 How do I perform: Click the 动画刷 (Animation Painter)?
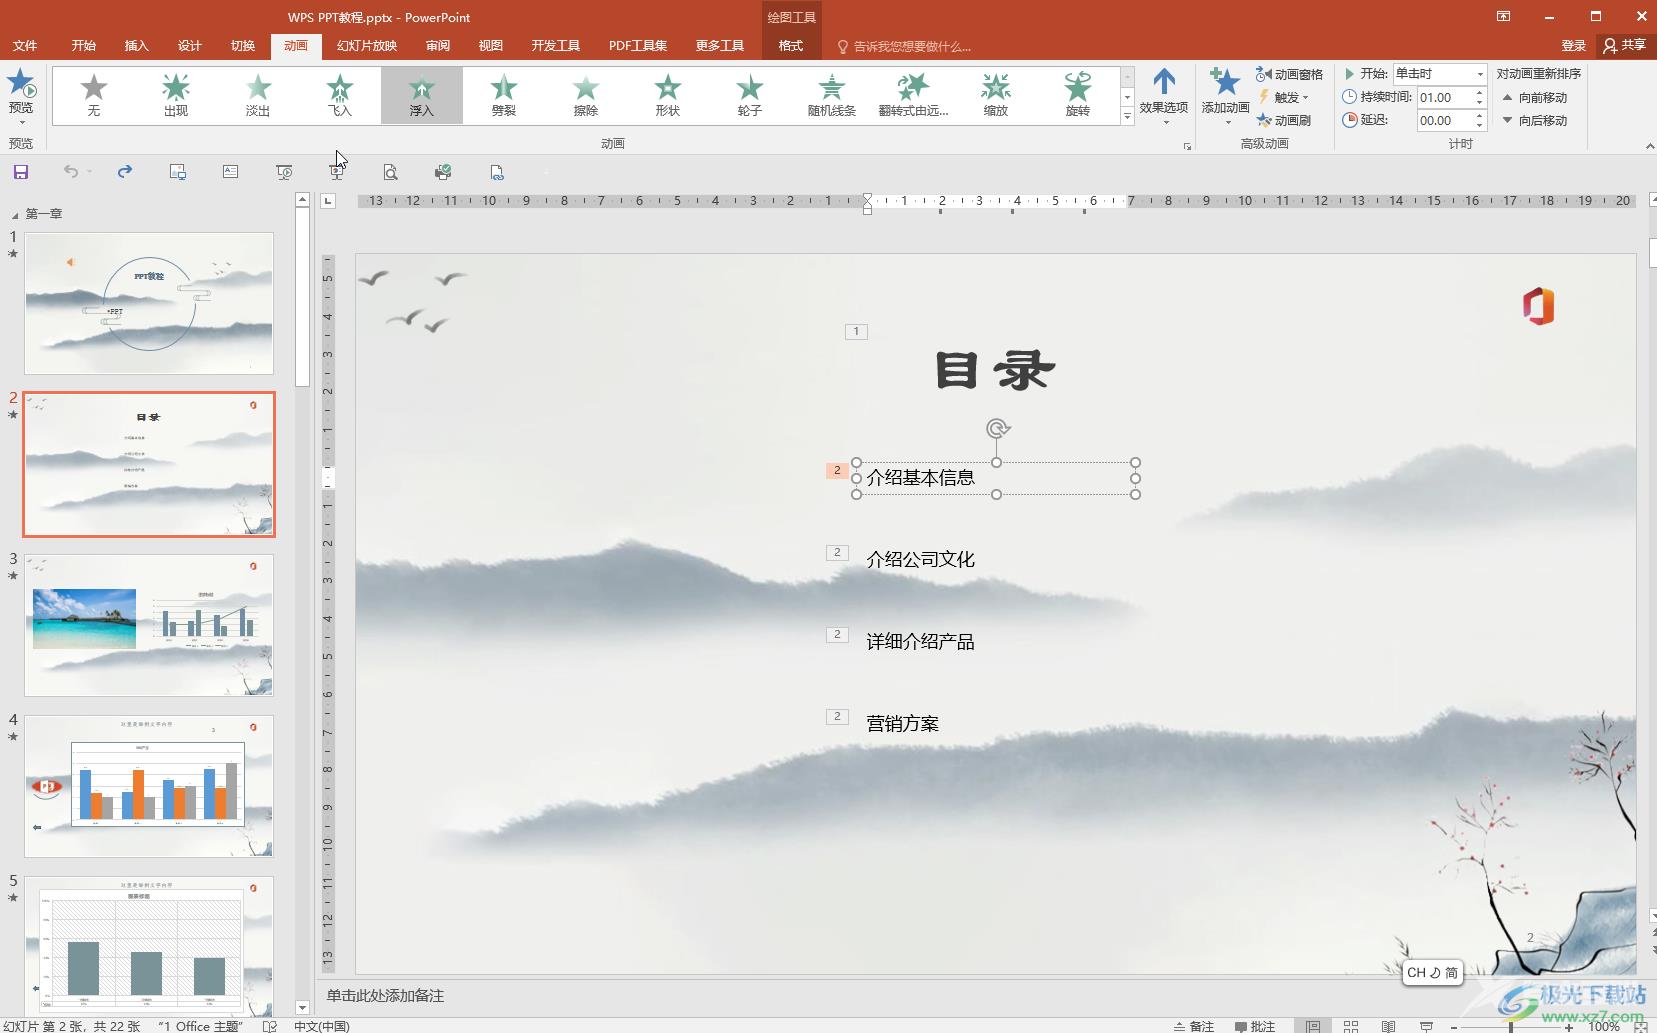tap(1283, 120)
